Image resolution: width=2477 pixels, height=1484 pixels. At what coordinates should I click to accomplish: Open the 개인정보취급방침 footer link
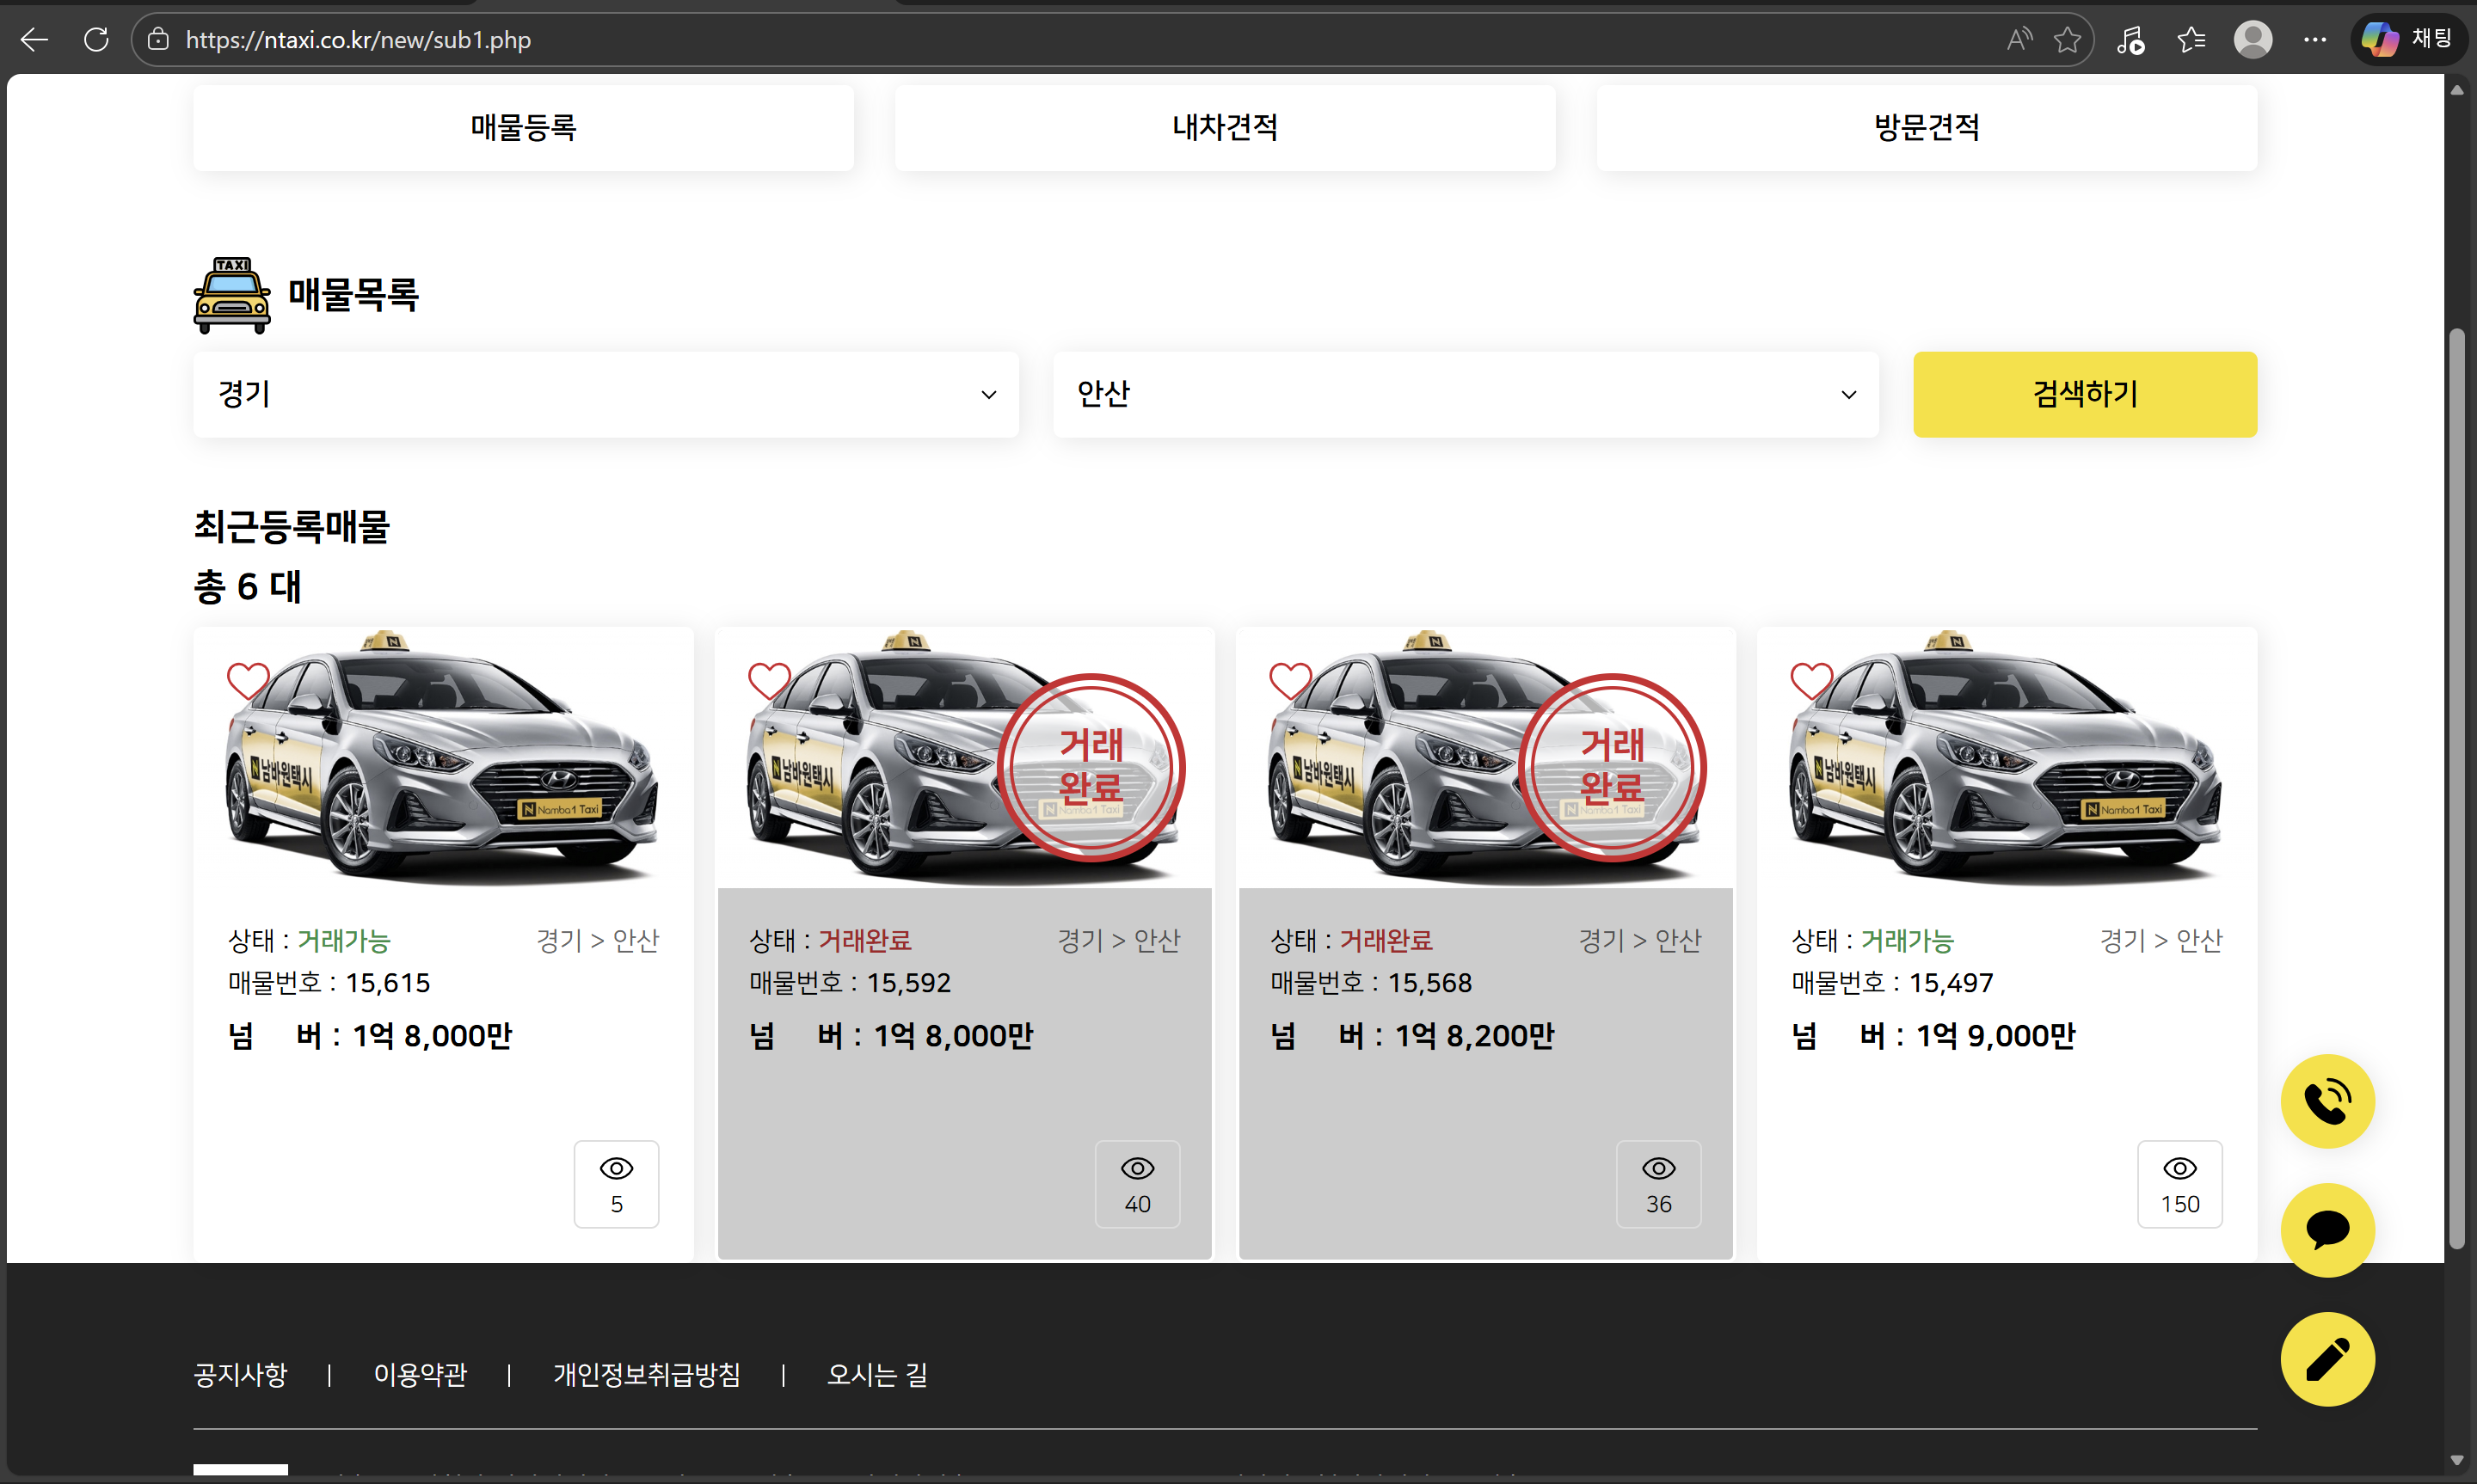pos(646,1375)
